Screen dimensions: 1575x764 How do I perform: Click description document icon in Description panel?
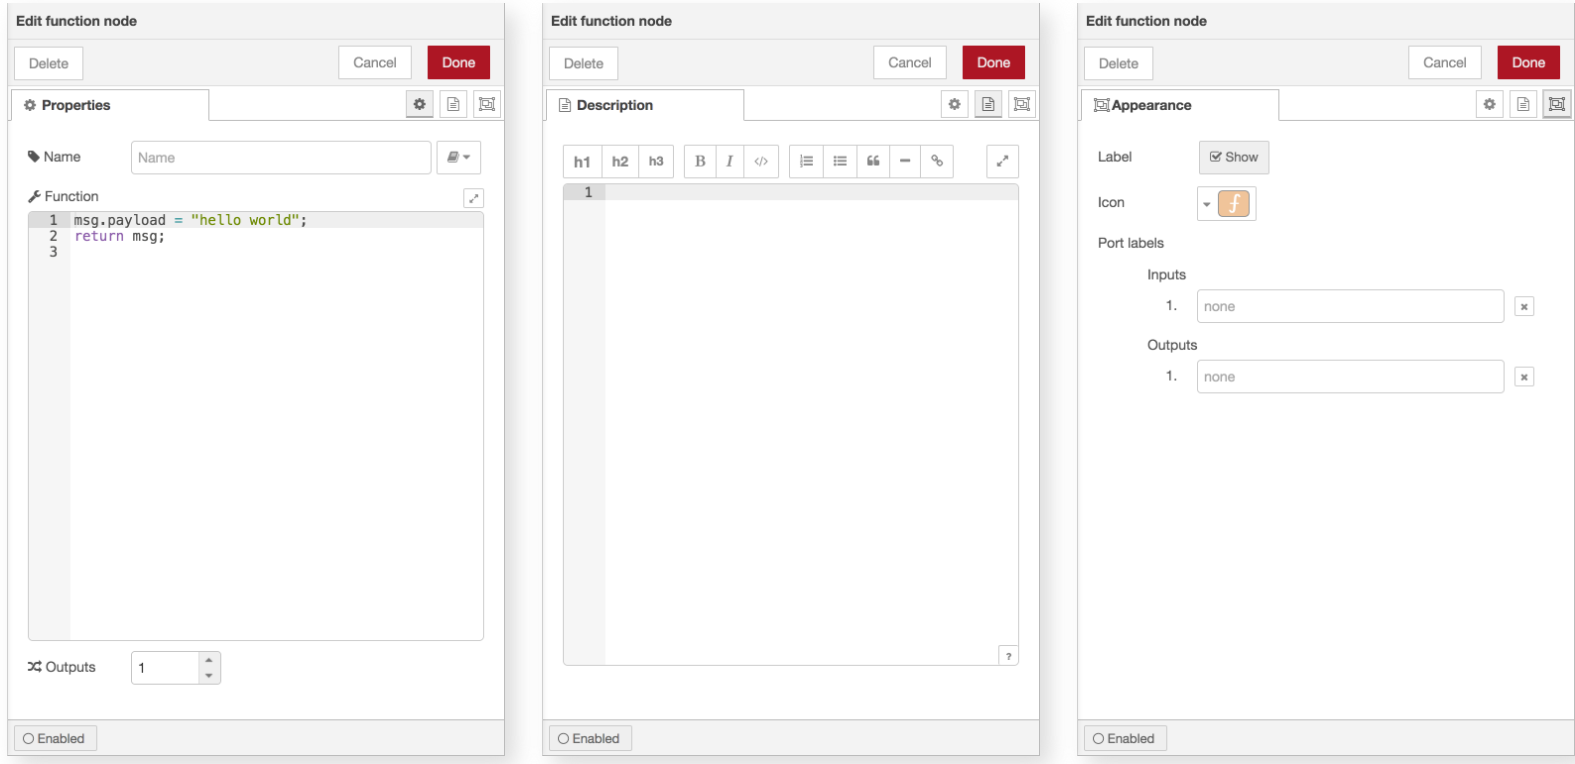pos(988,104)
